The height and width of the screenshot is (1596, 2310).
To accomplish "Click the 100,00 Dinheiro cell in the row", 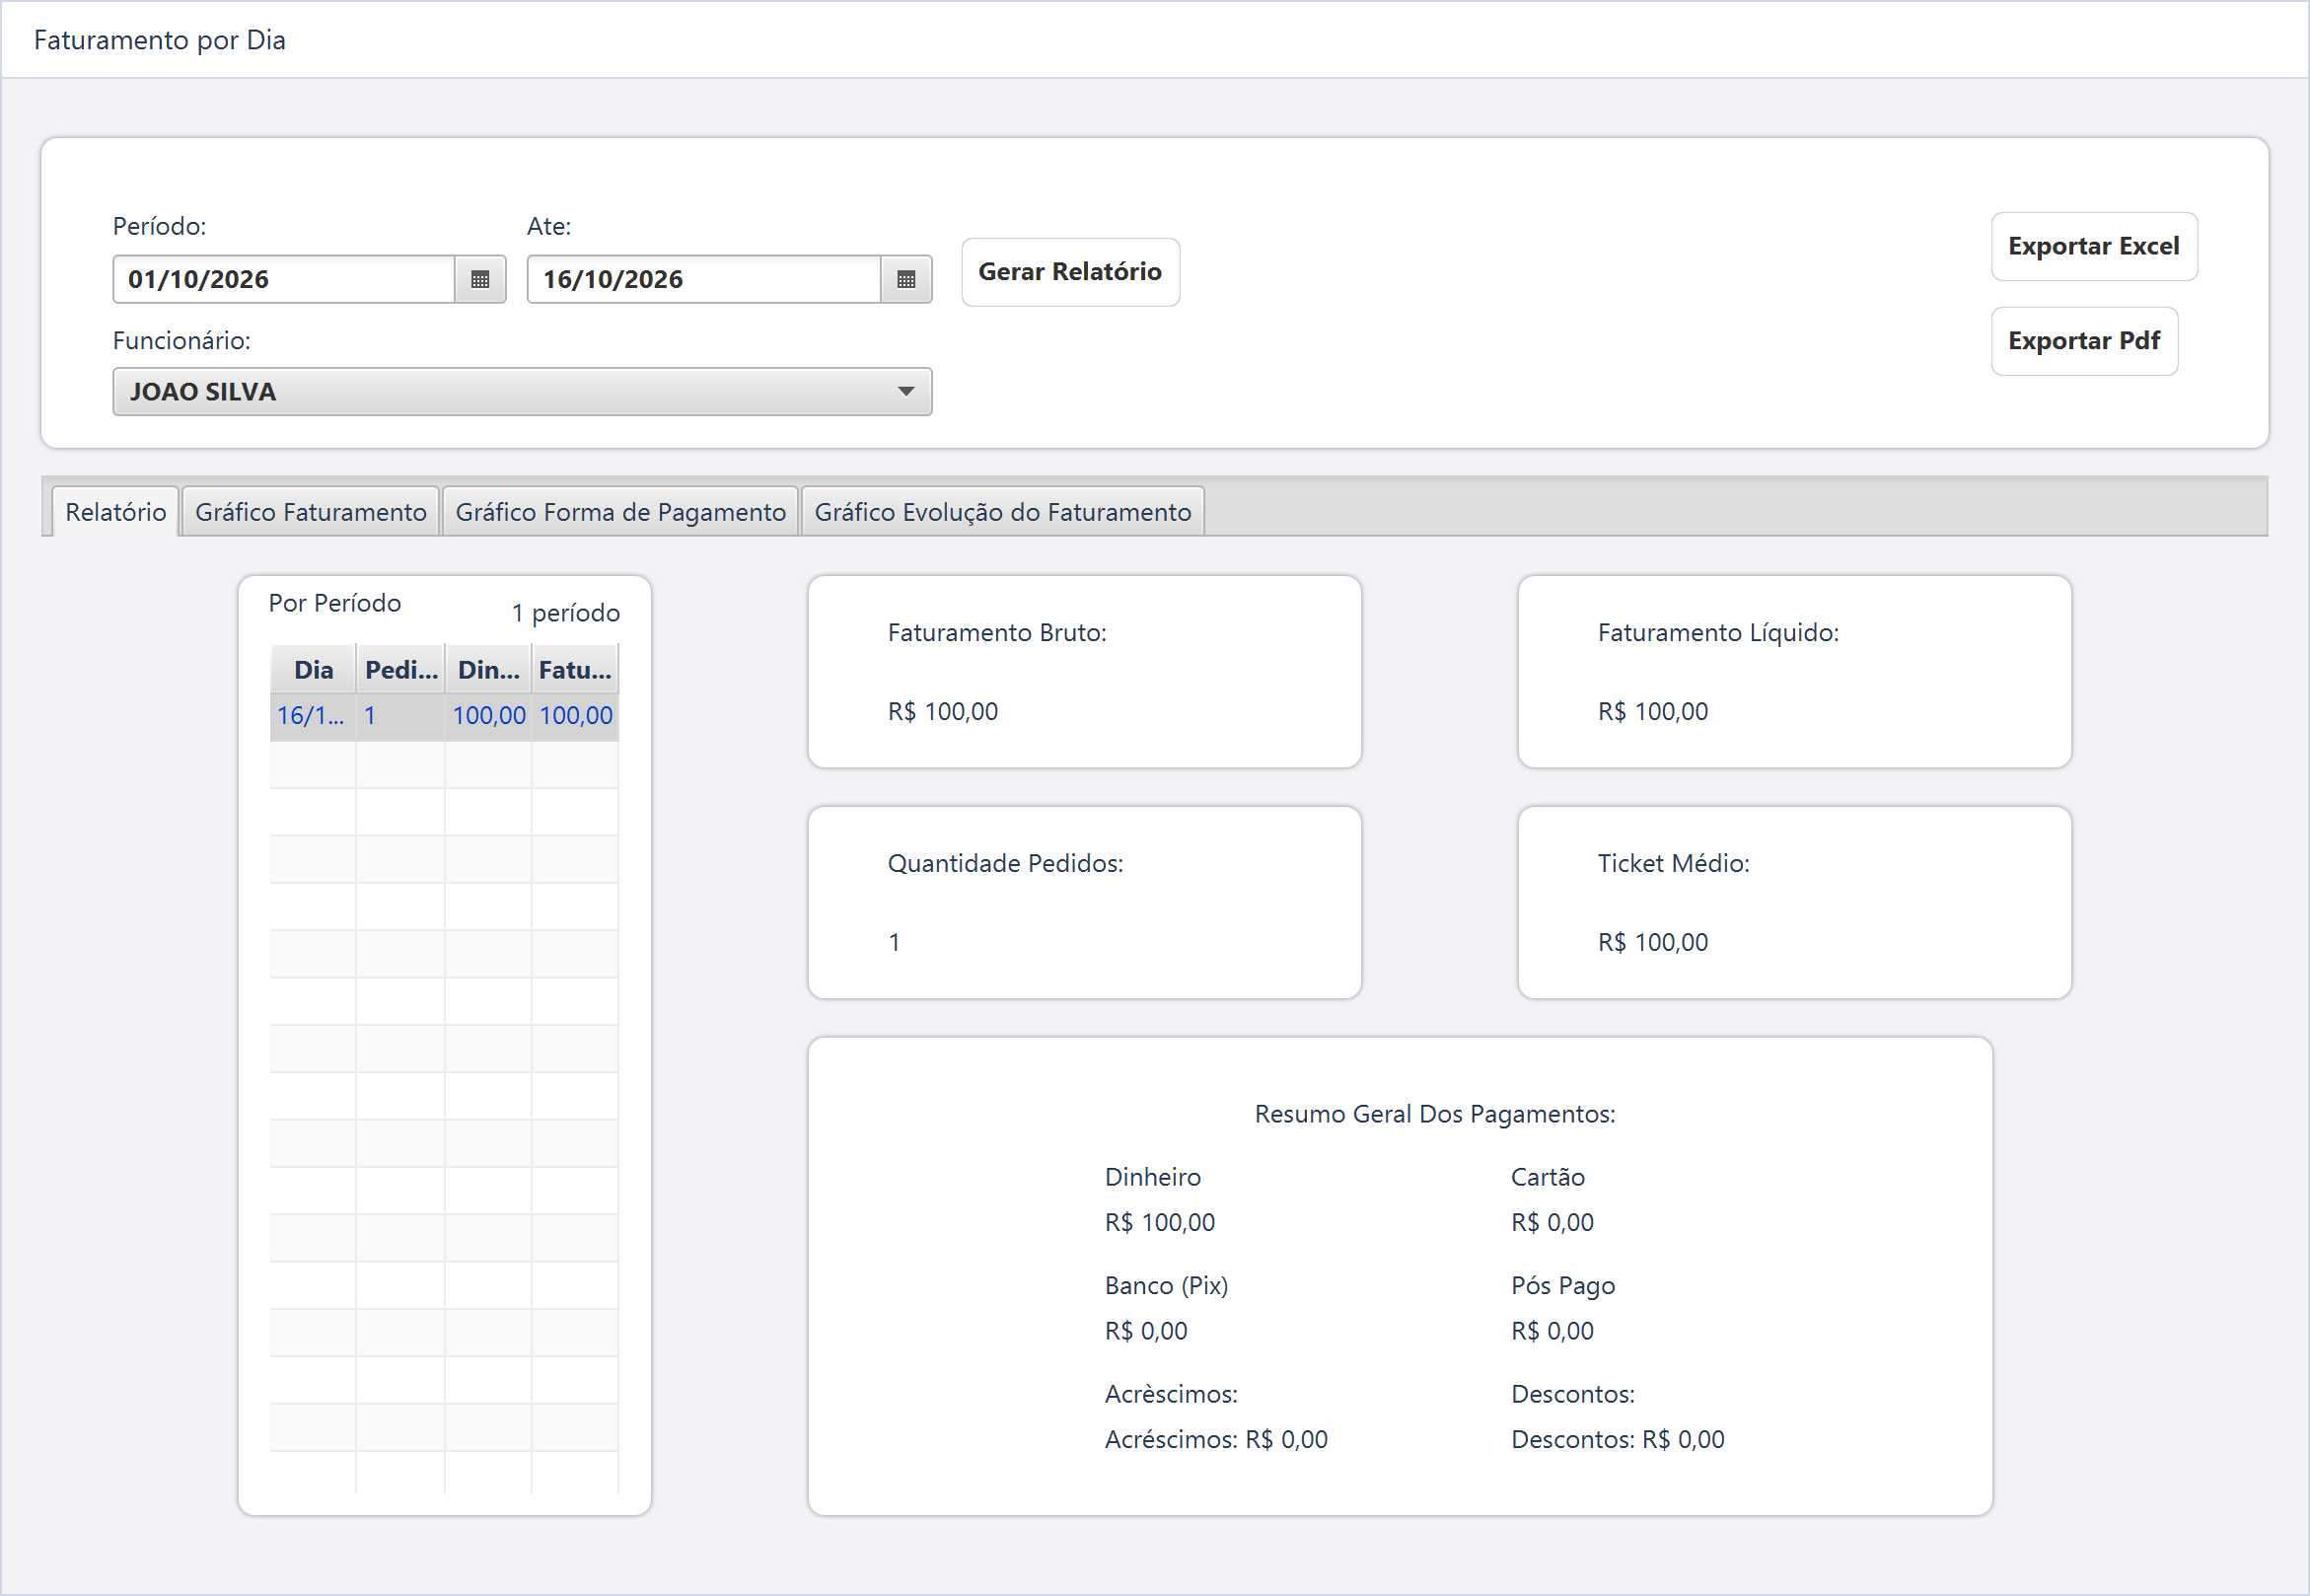I will [x=488, y=716].
